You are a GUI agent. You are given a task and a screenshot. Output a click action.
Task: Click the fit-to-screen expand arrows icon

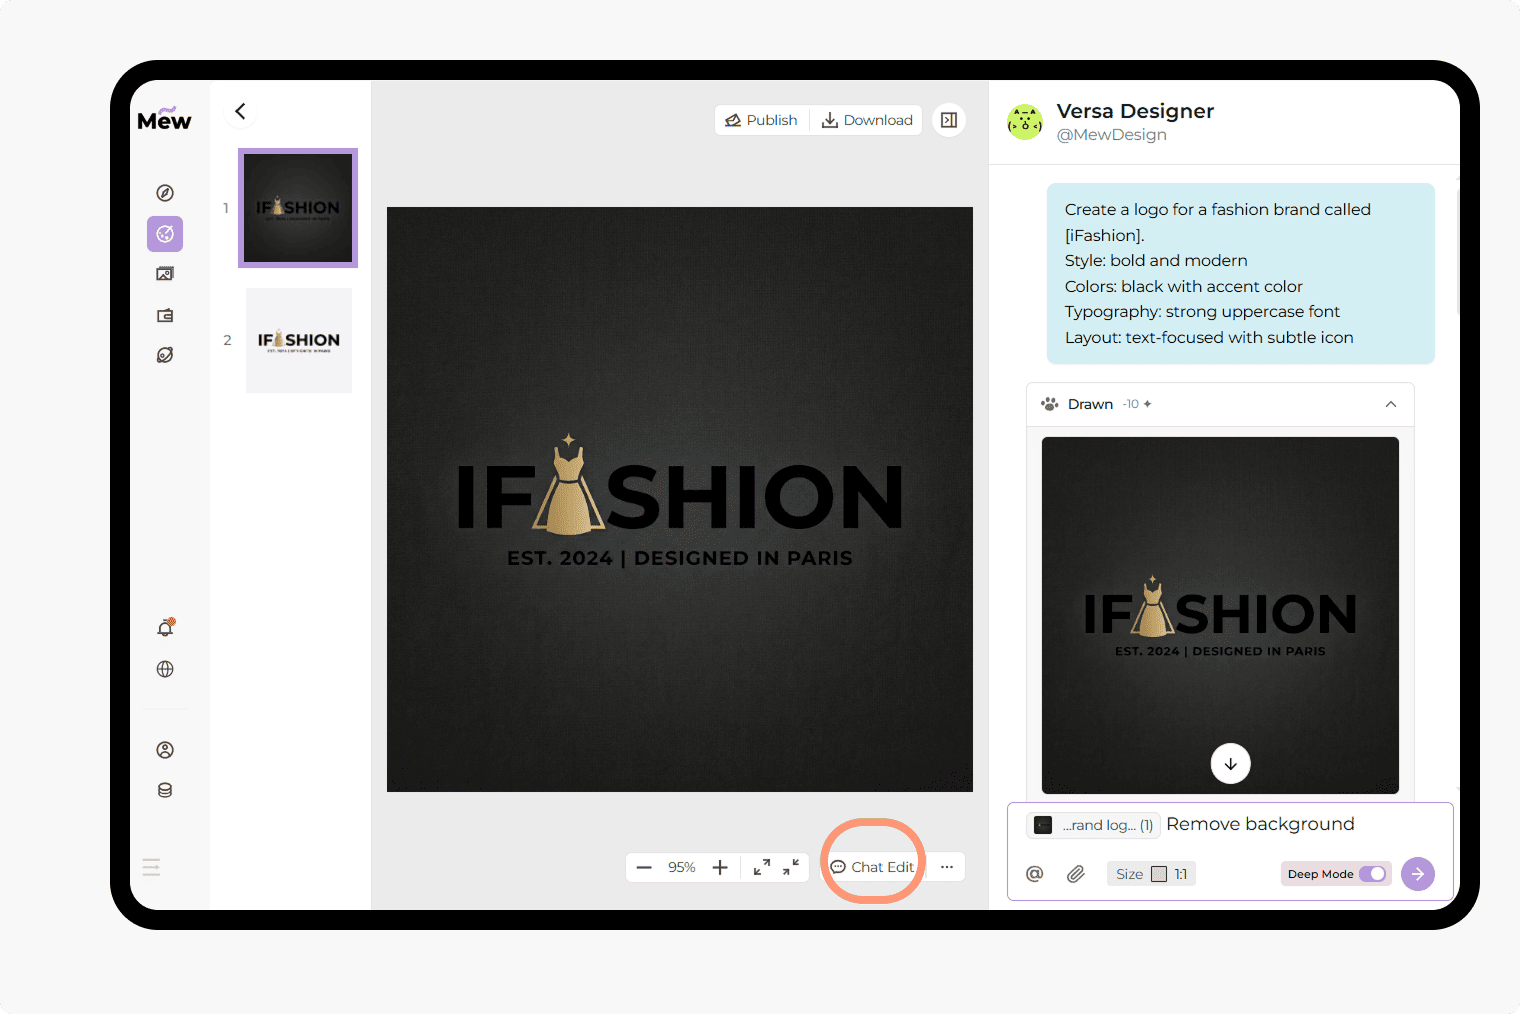tap(762, 867)
